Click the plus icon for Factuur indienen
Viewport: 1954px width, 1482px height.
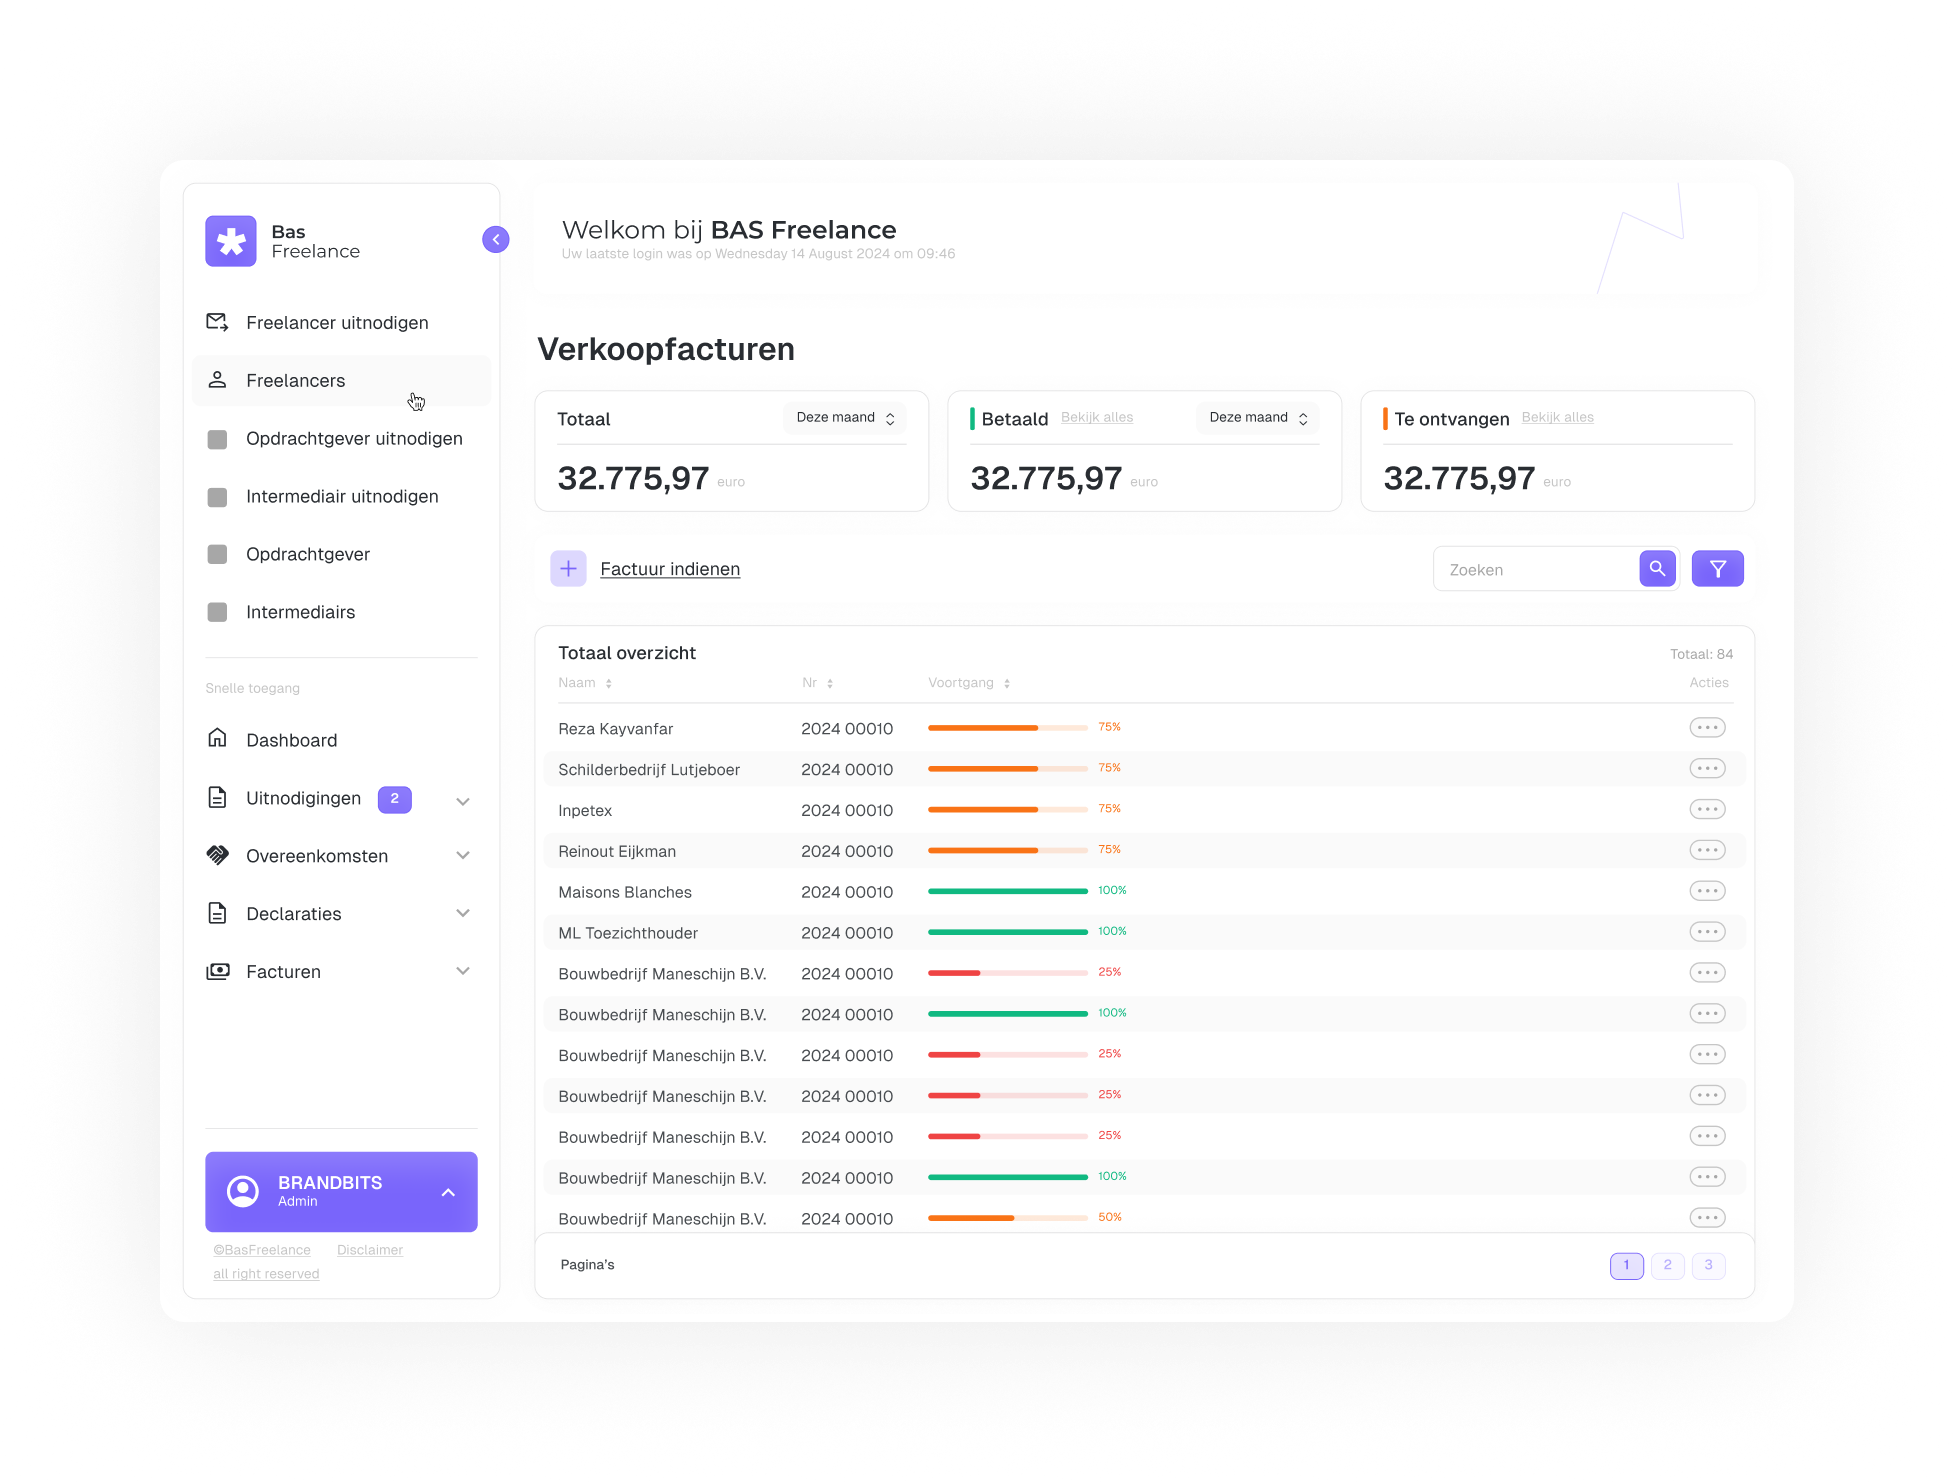(x=568, y=569)
